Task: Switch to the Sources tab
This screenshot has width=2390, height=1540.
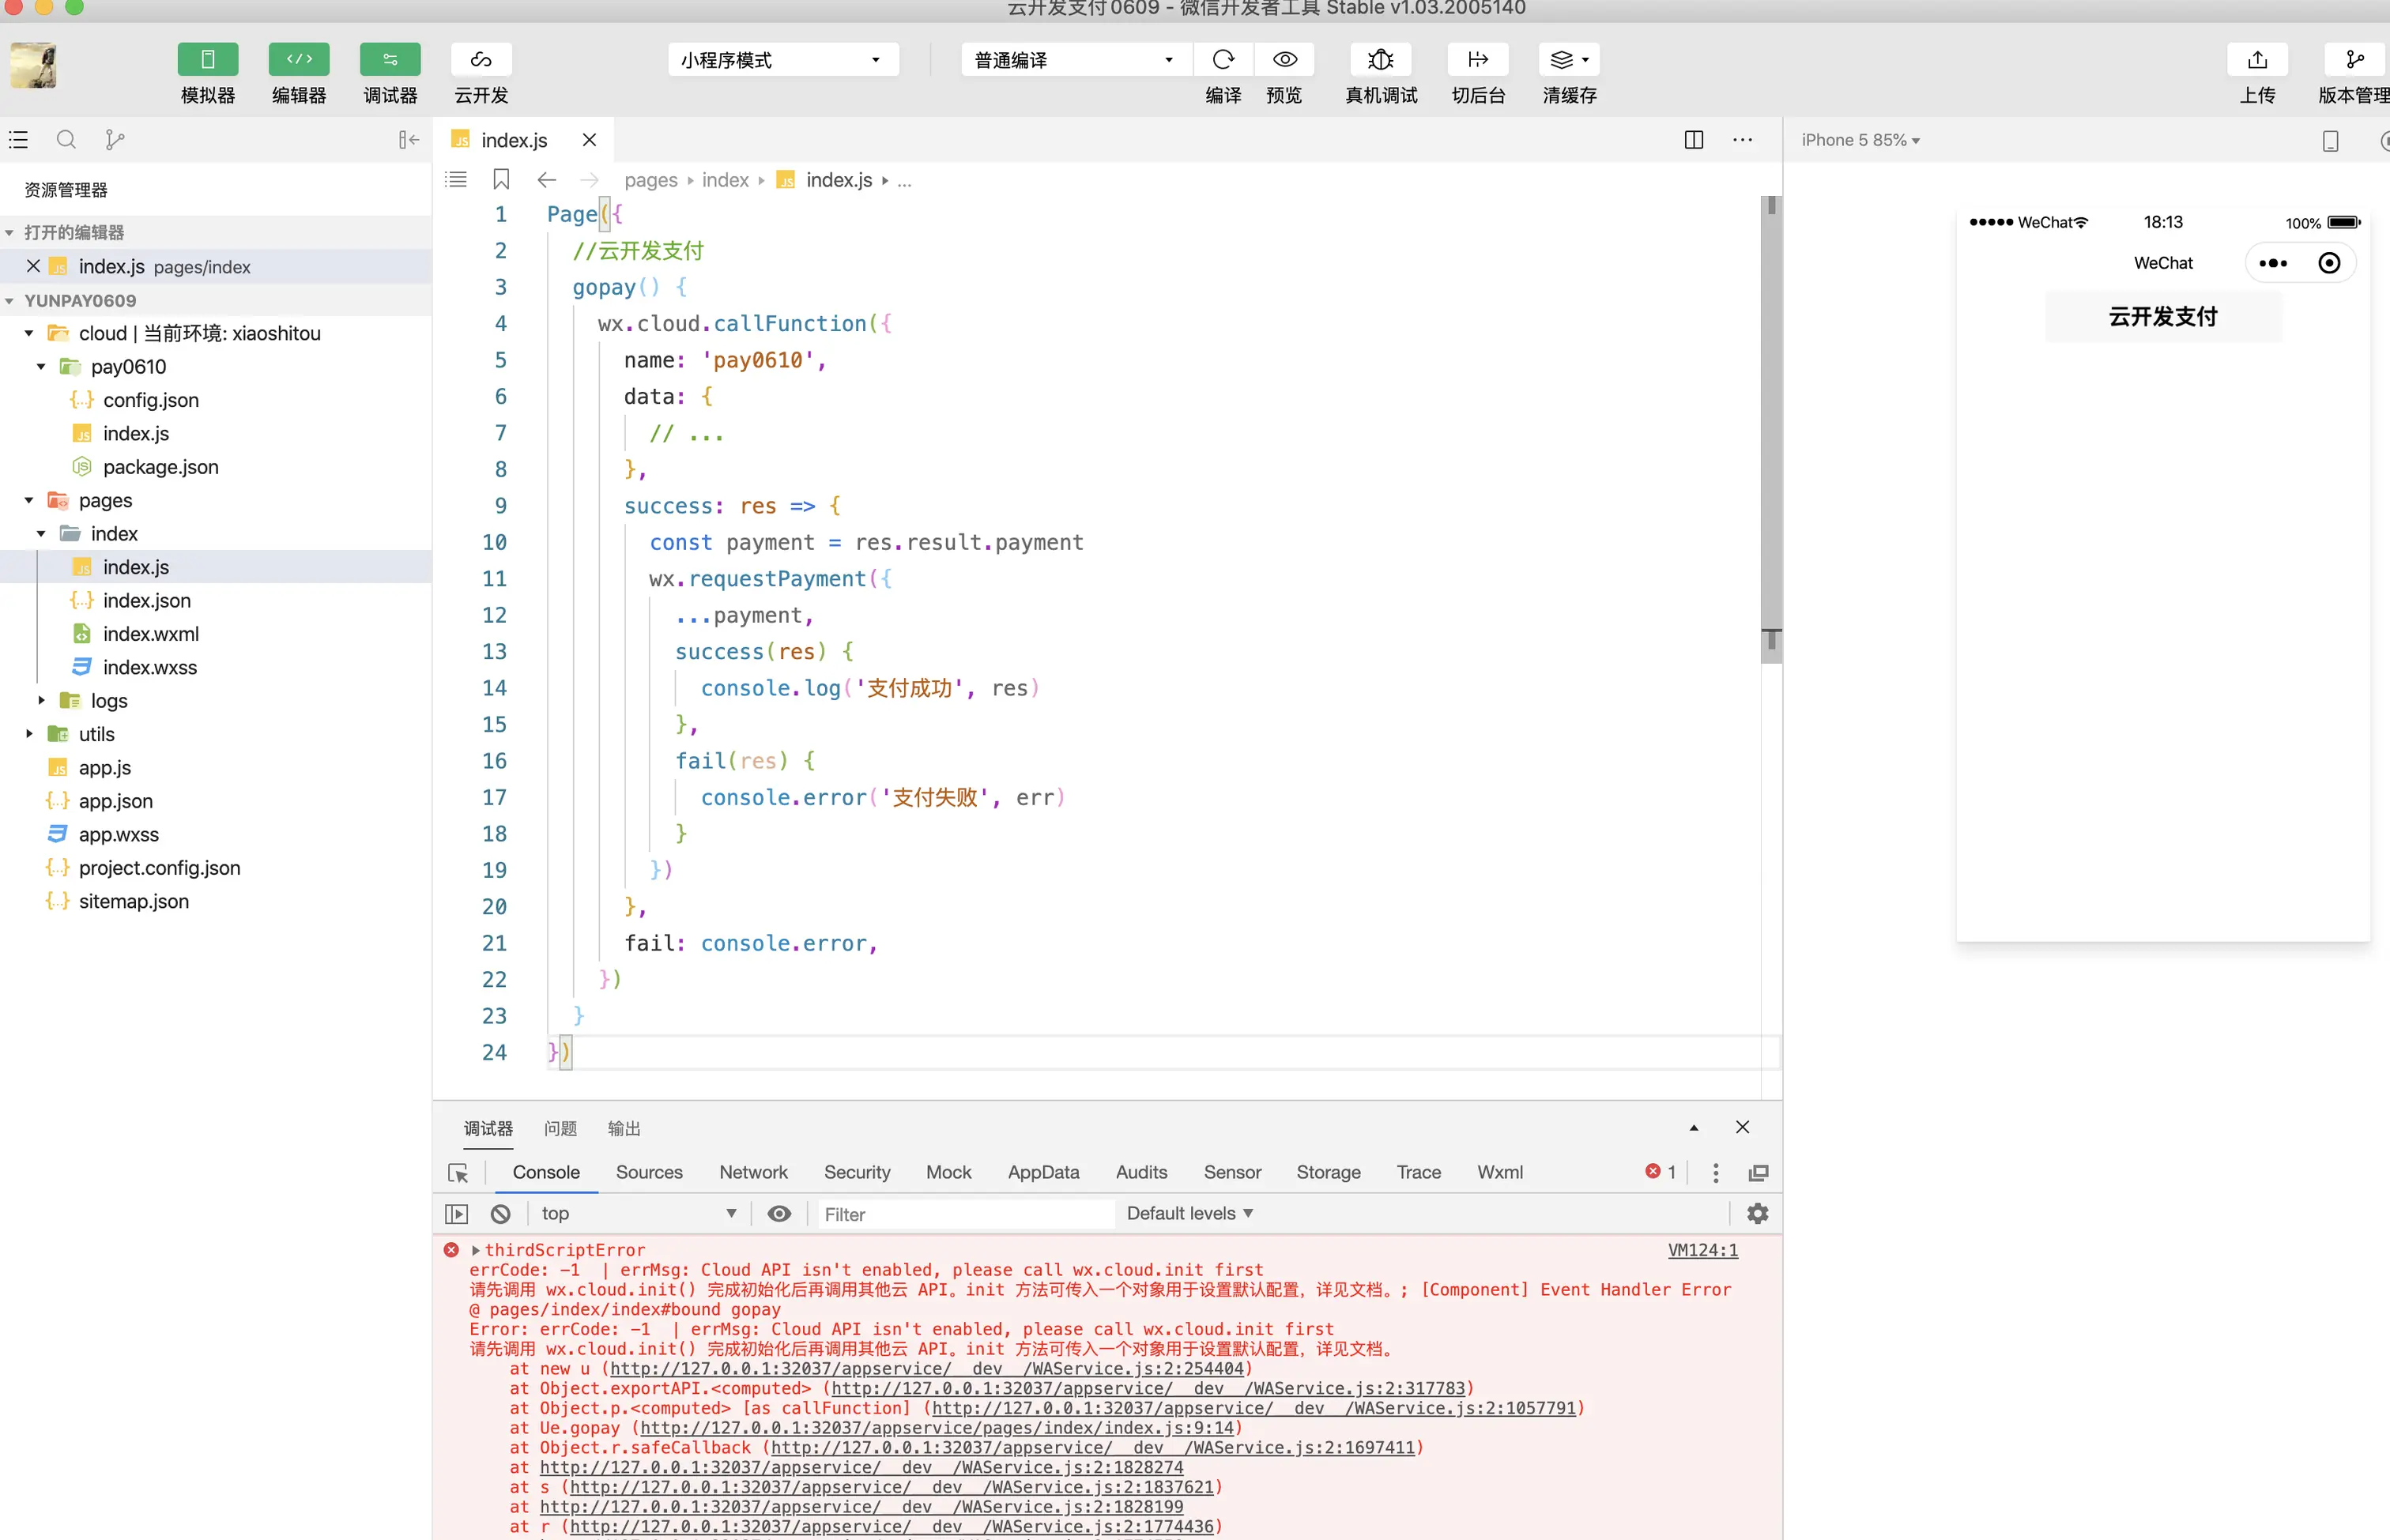Action: tap(648, 1172)
